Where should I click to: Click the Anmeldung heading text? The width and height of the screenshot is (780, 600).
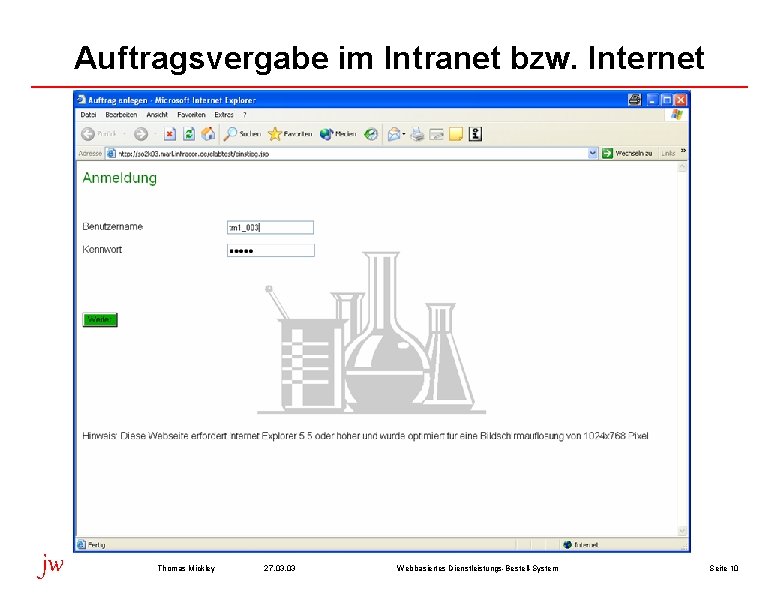[119, 178]
